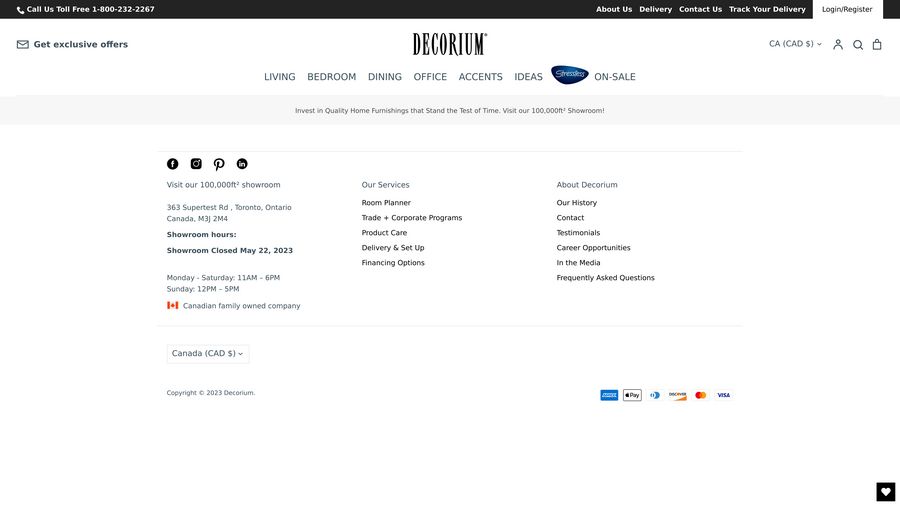Click the Sunday: 12PM – 5PM text
Image resolution: width=900 pixels, height=506 pixels.
pyautogui.click(x=203, y=289)
